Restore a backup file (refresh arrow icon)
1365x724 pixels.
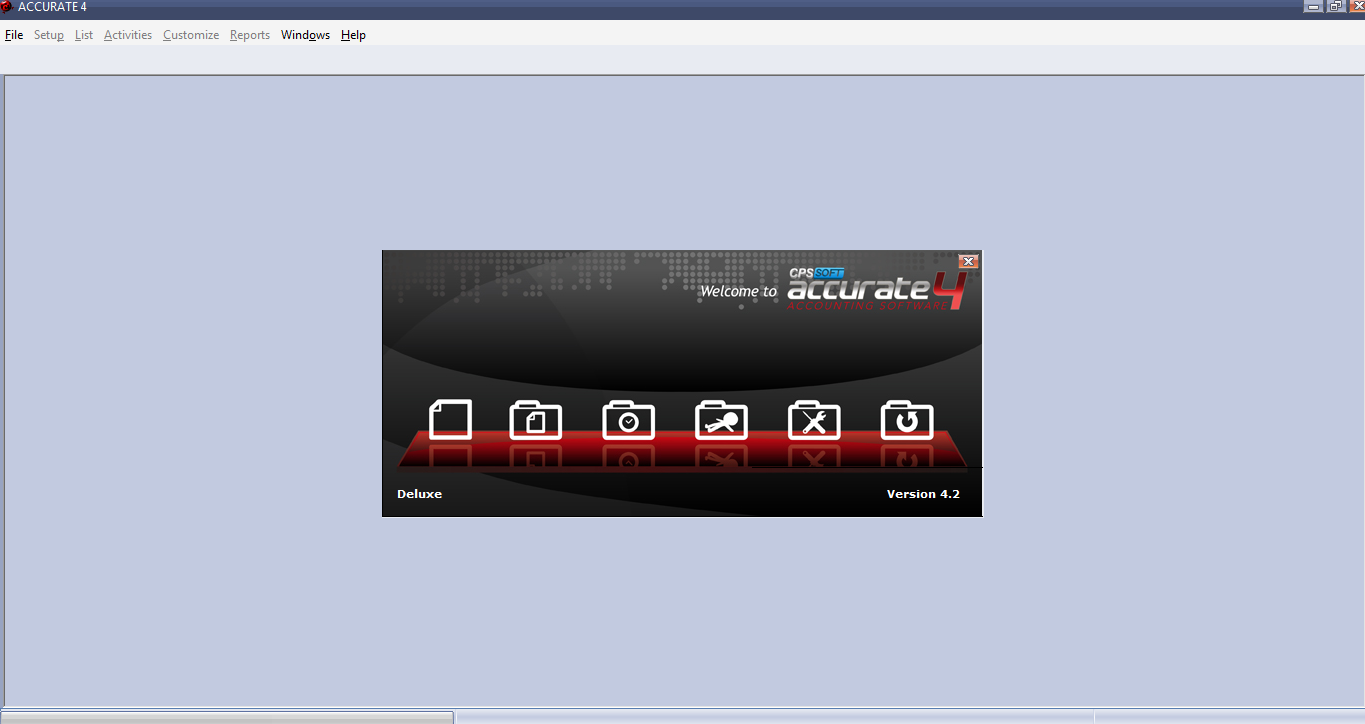coord(907,420)
